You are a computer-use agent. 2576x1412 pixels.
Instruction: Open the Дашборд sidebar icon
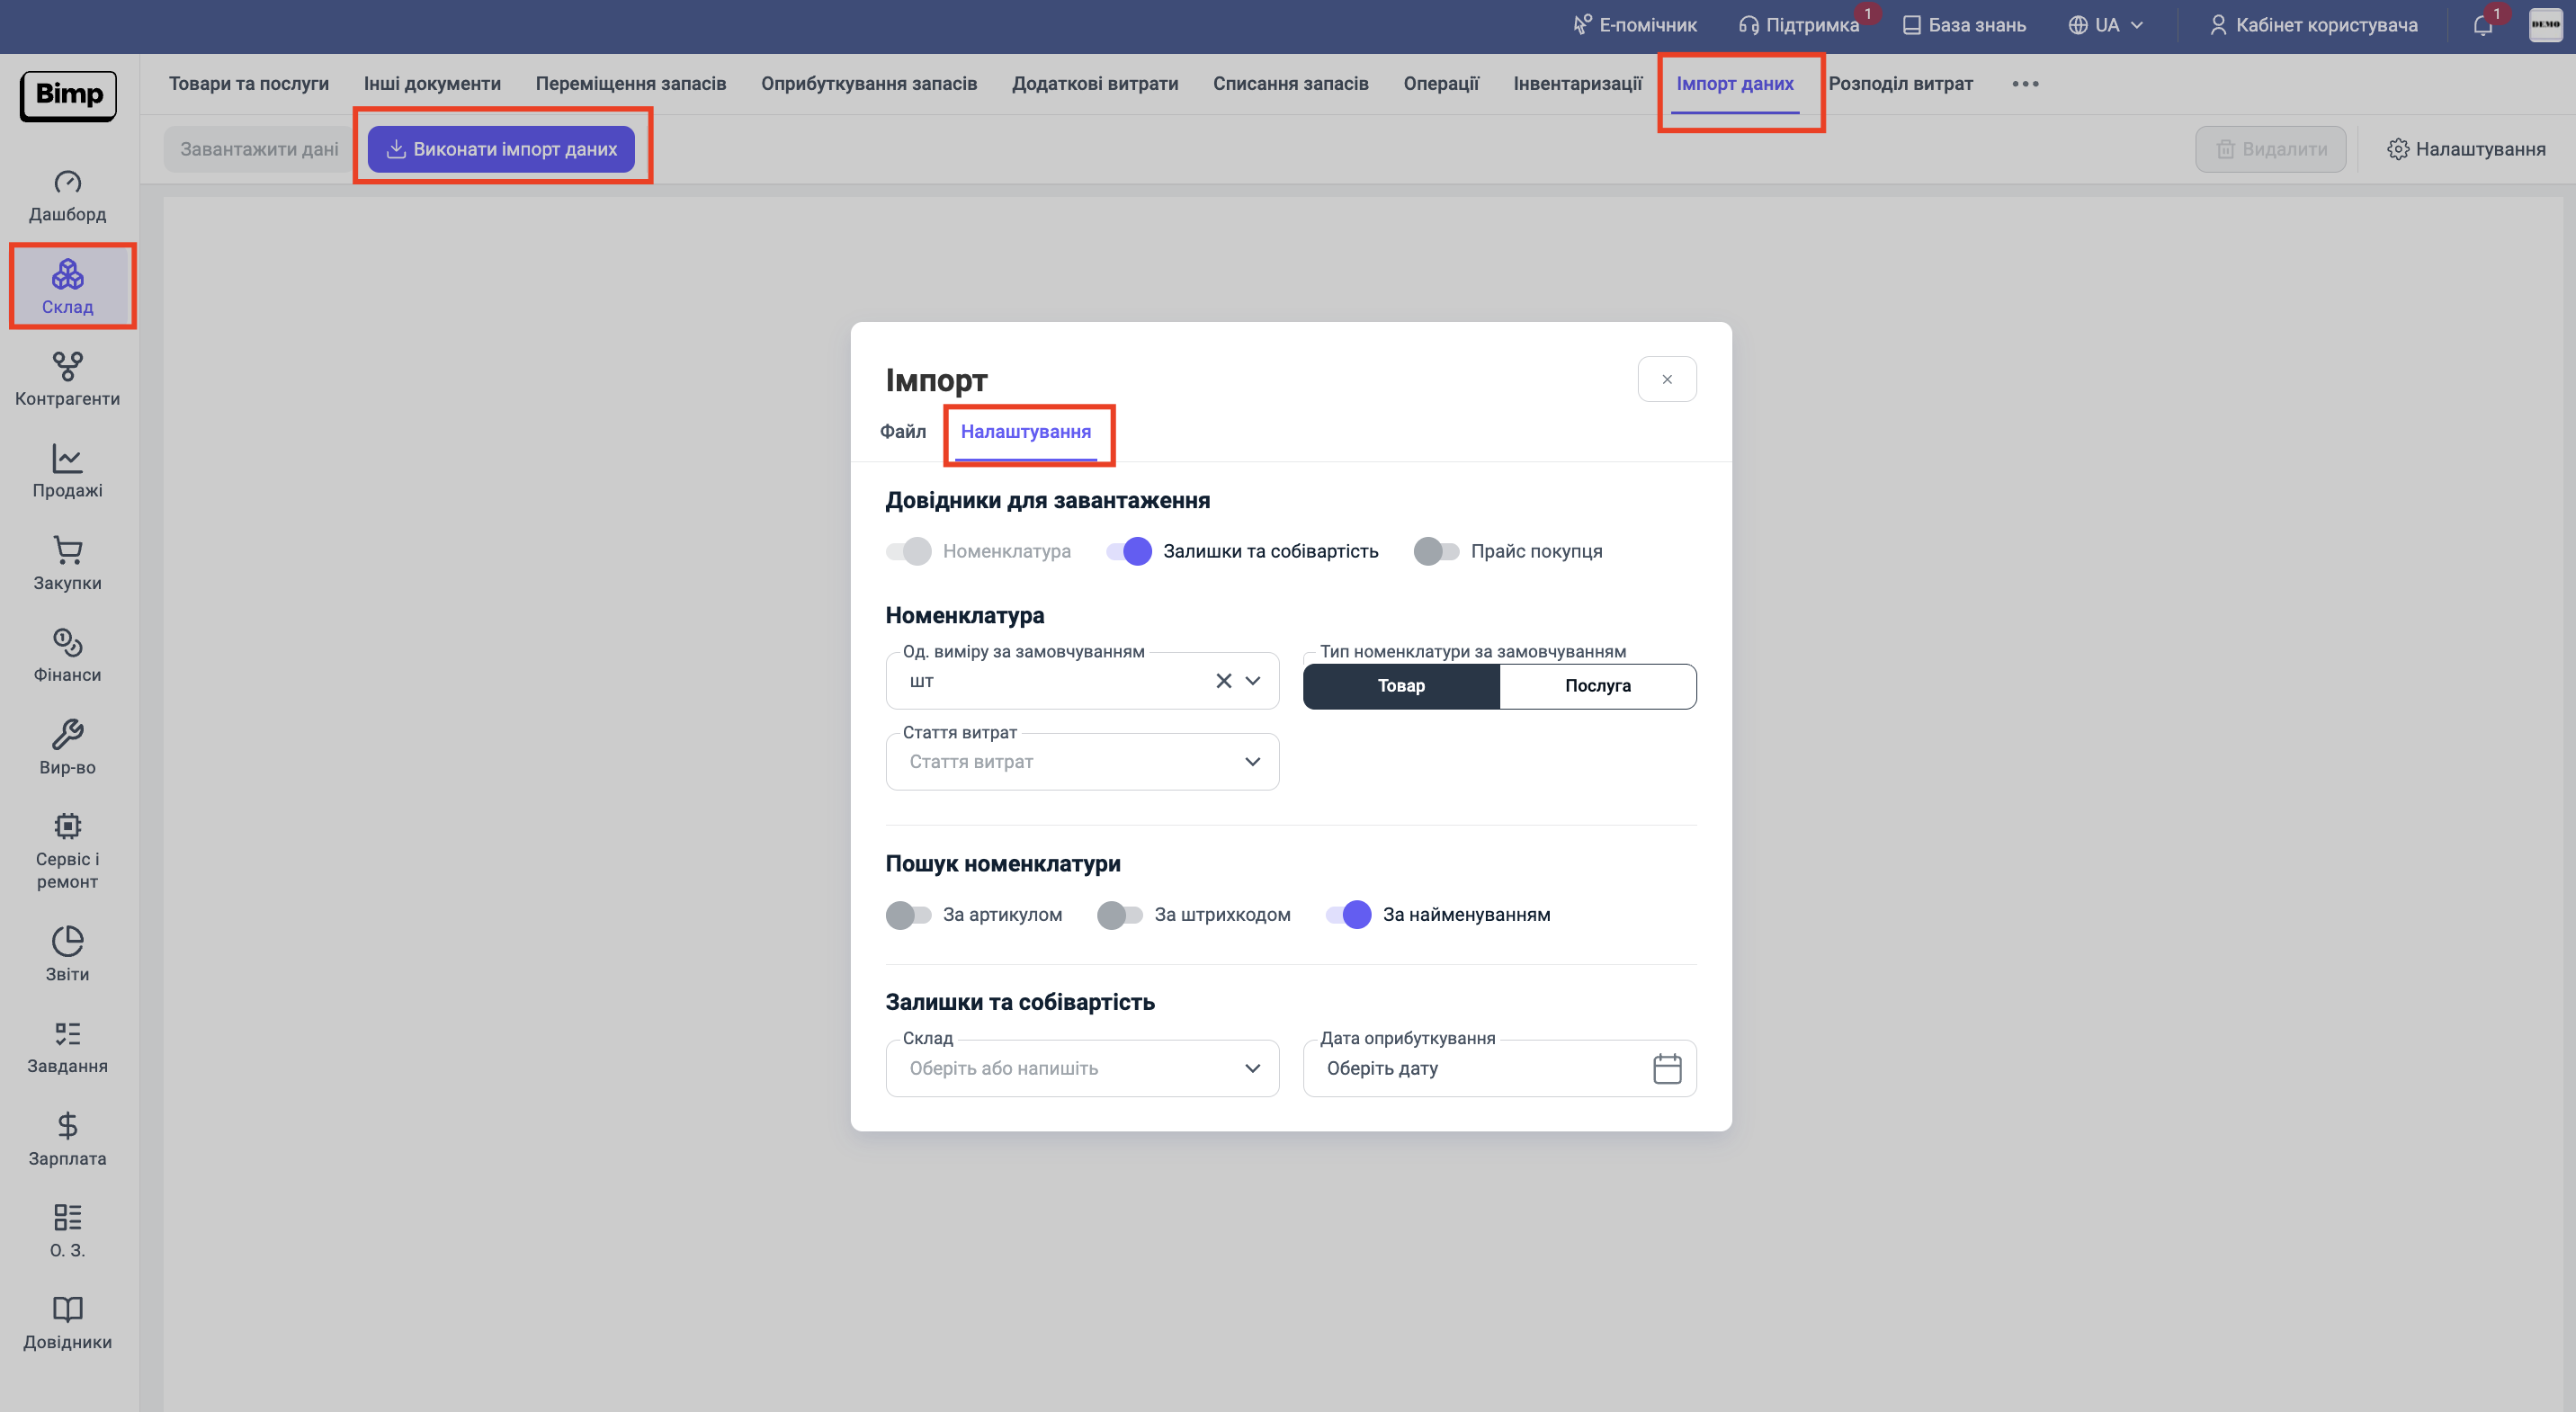[x=67, y=195]
